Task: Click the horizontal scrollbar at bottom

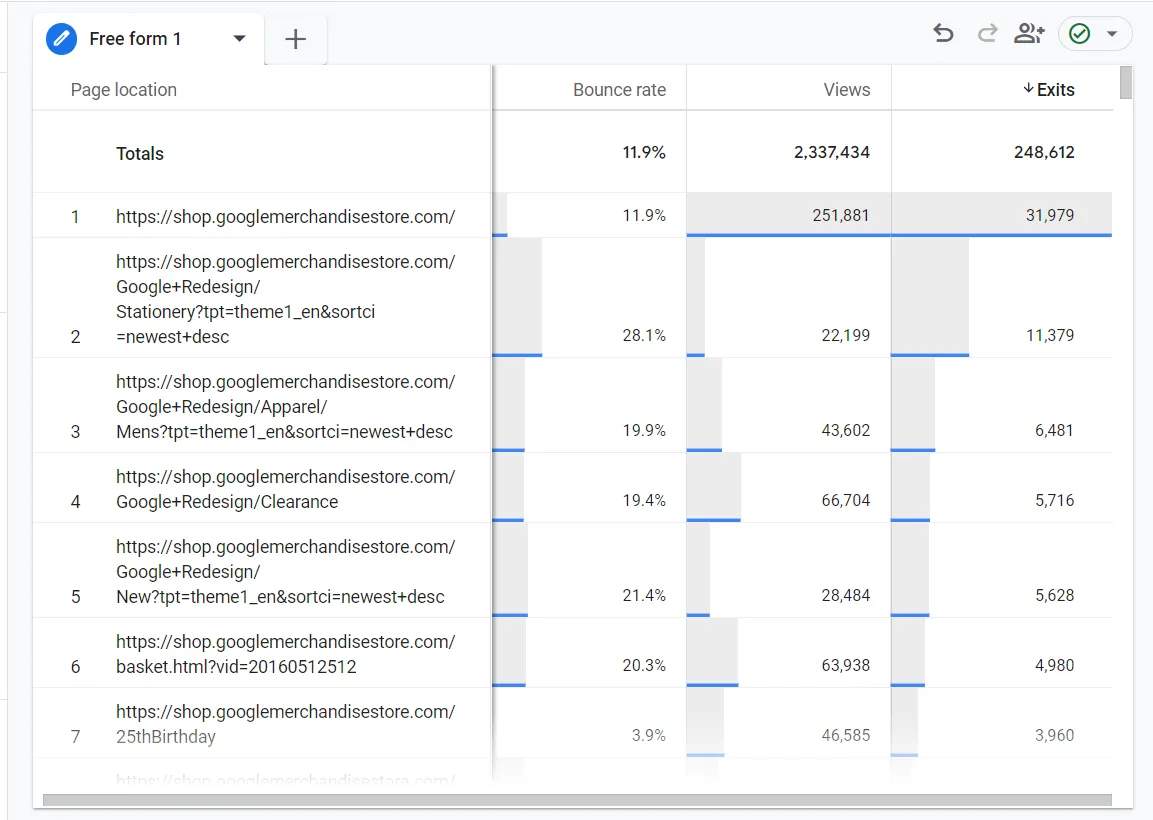Action: [577, 800]
